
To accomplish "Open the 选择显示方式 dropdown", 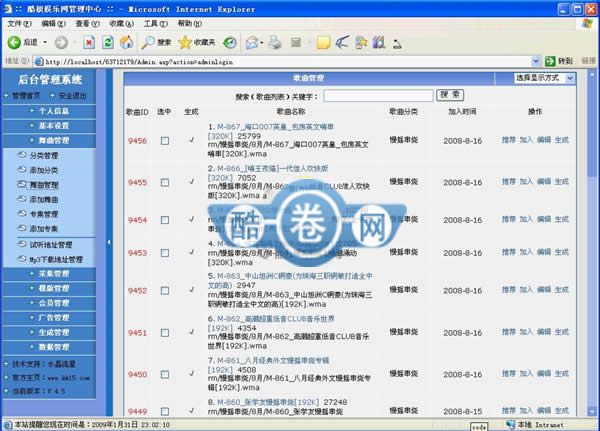I will [x=544, y=78].
